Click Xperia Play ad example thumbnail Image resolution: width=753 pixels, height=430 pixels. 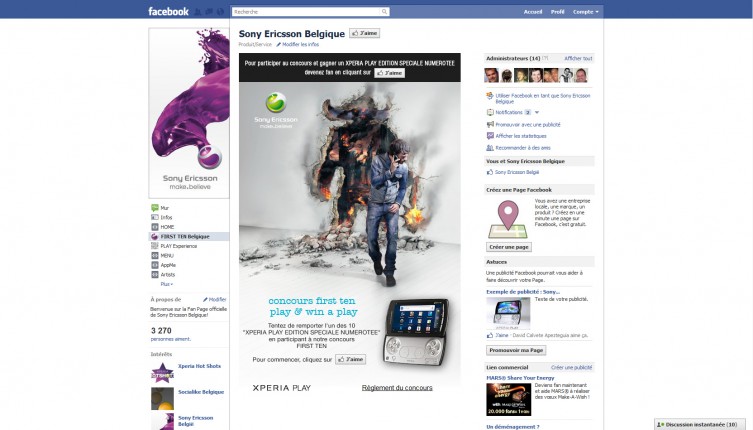[508, 313]
